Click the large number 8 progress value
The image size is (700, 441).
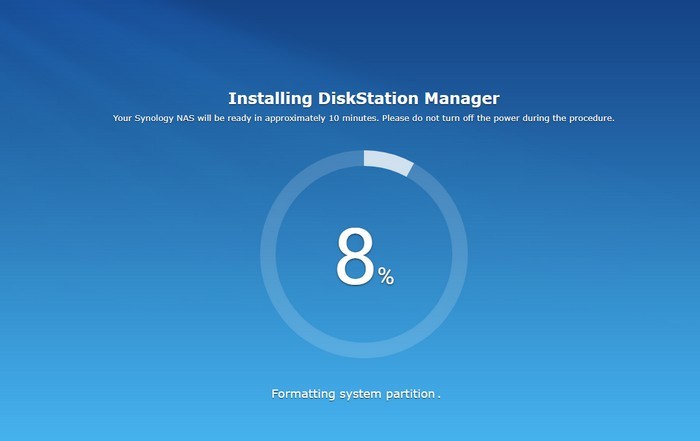(355, 258)
